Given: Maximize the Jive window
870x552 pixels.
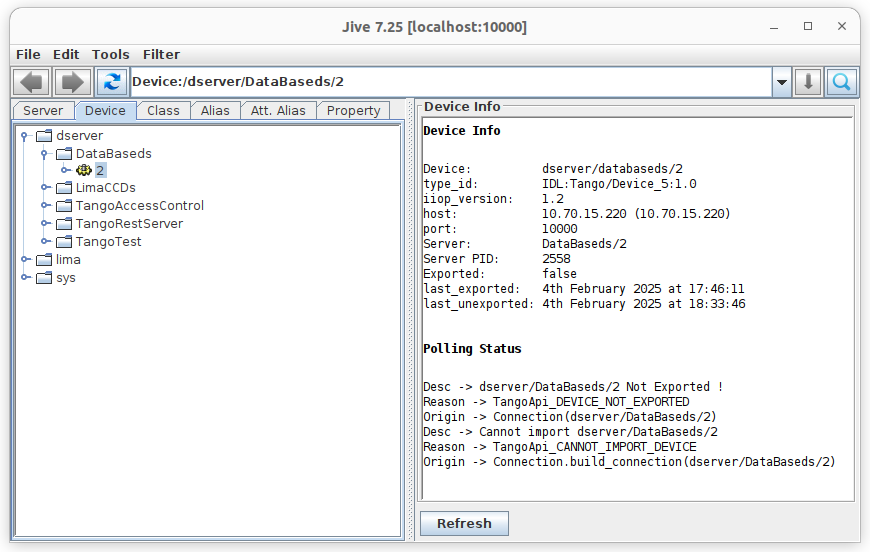Looking at the screenshot, I should tap(808, 27).
